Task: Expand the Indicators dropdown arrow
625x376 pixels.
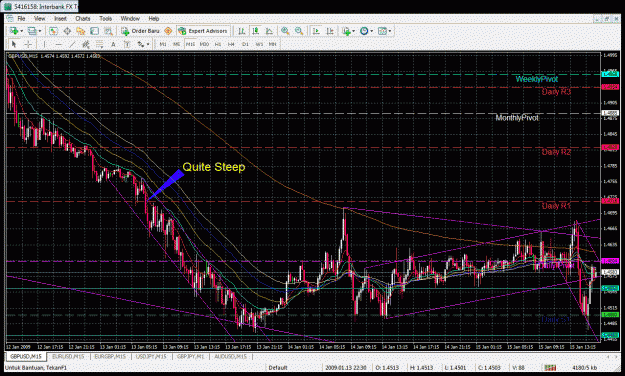Action: tap(354, 31)
